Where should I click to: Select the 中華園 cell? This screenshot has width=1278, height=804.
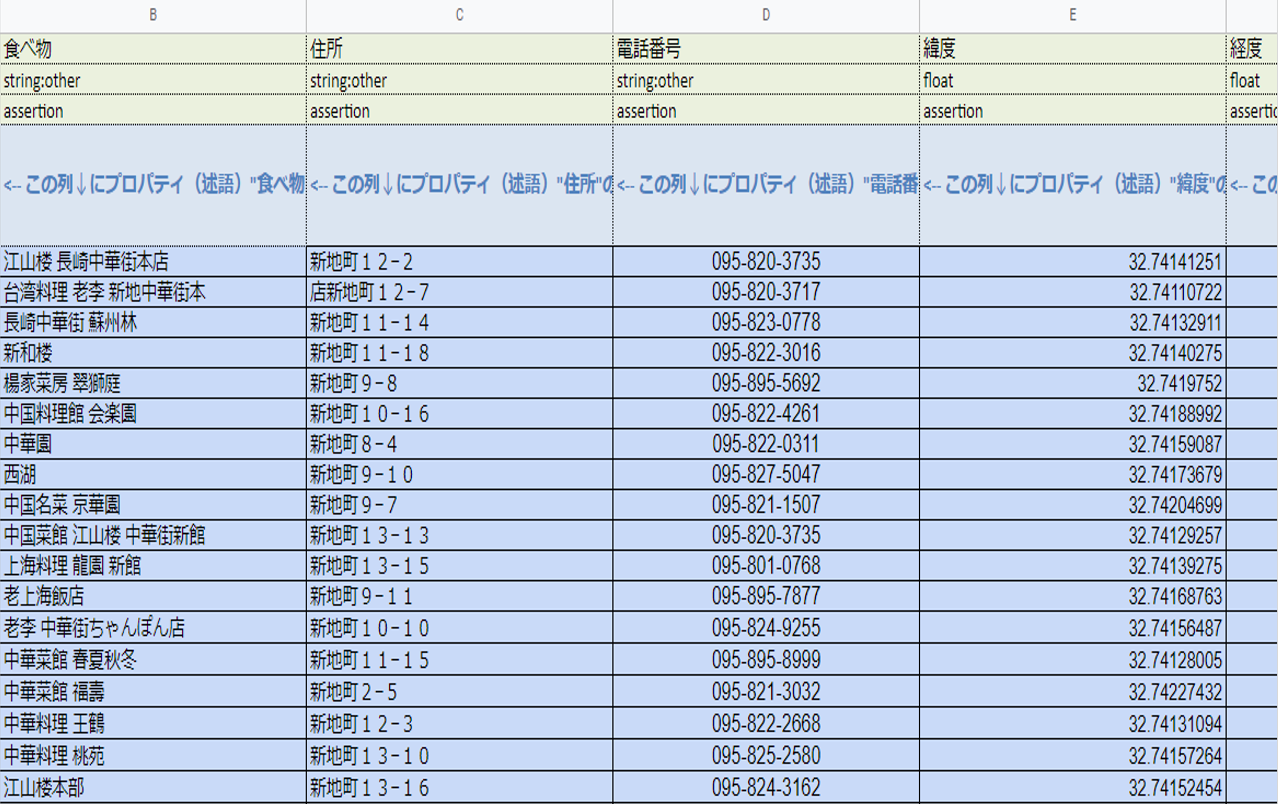tap(153, 443)
